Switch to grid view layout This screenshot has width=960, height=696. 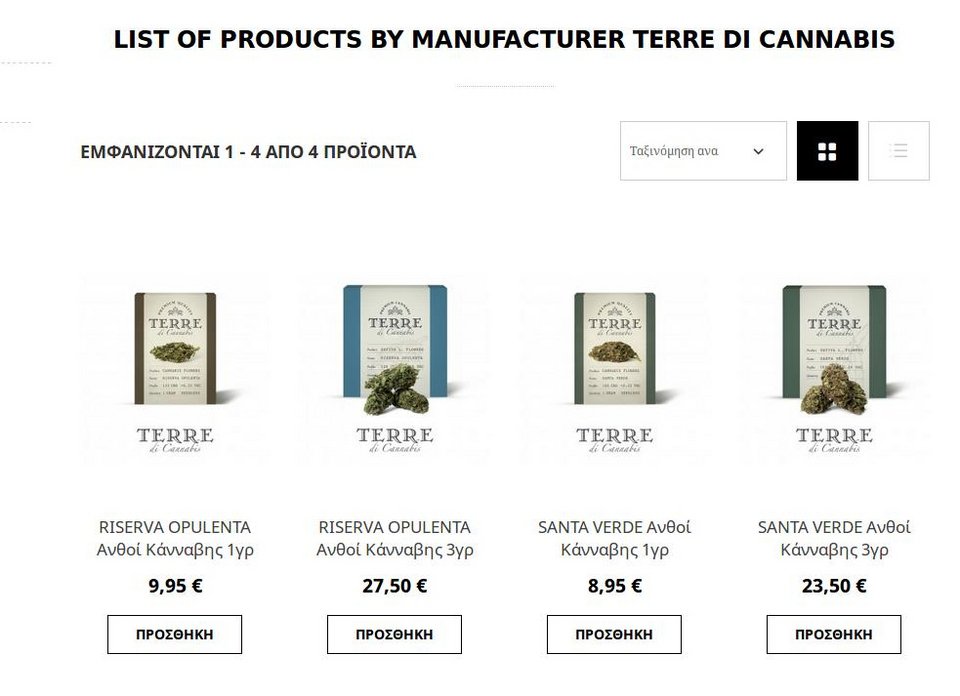click(x=827, y=151)
